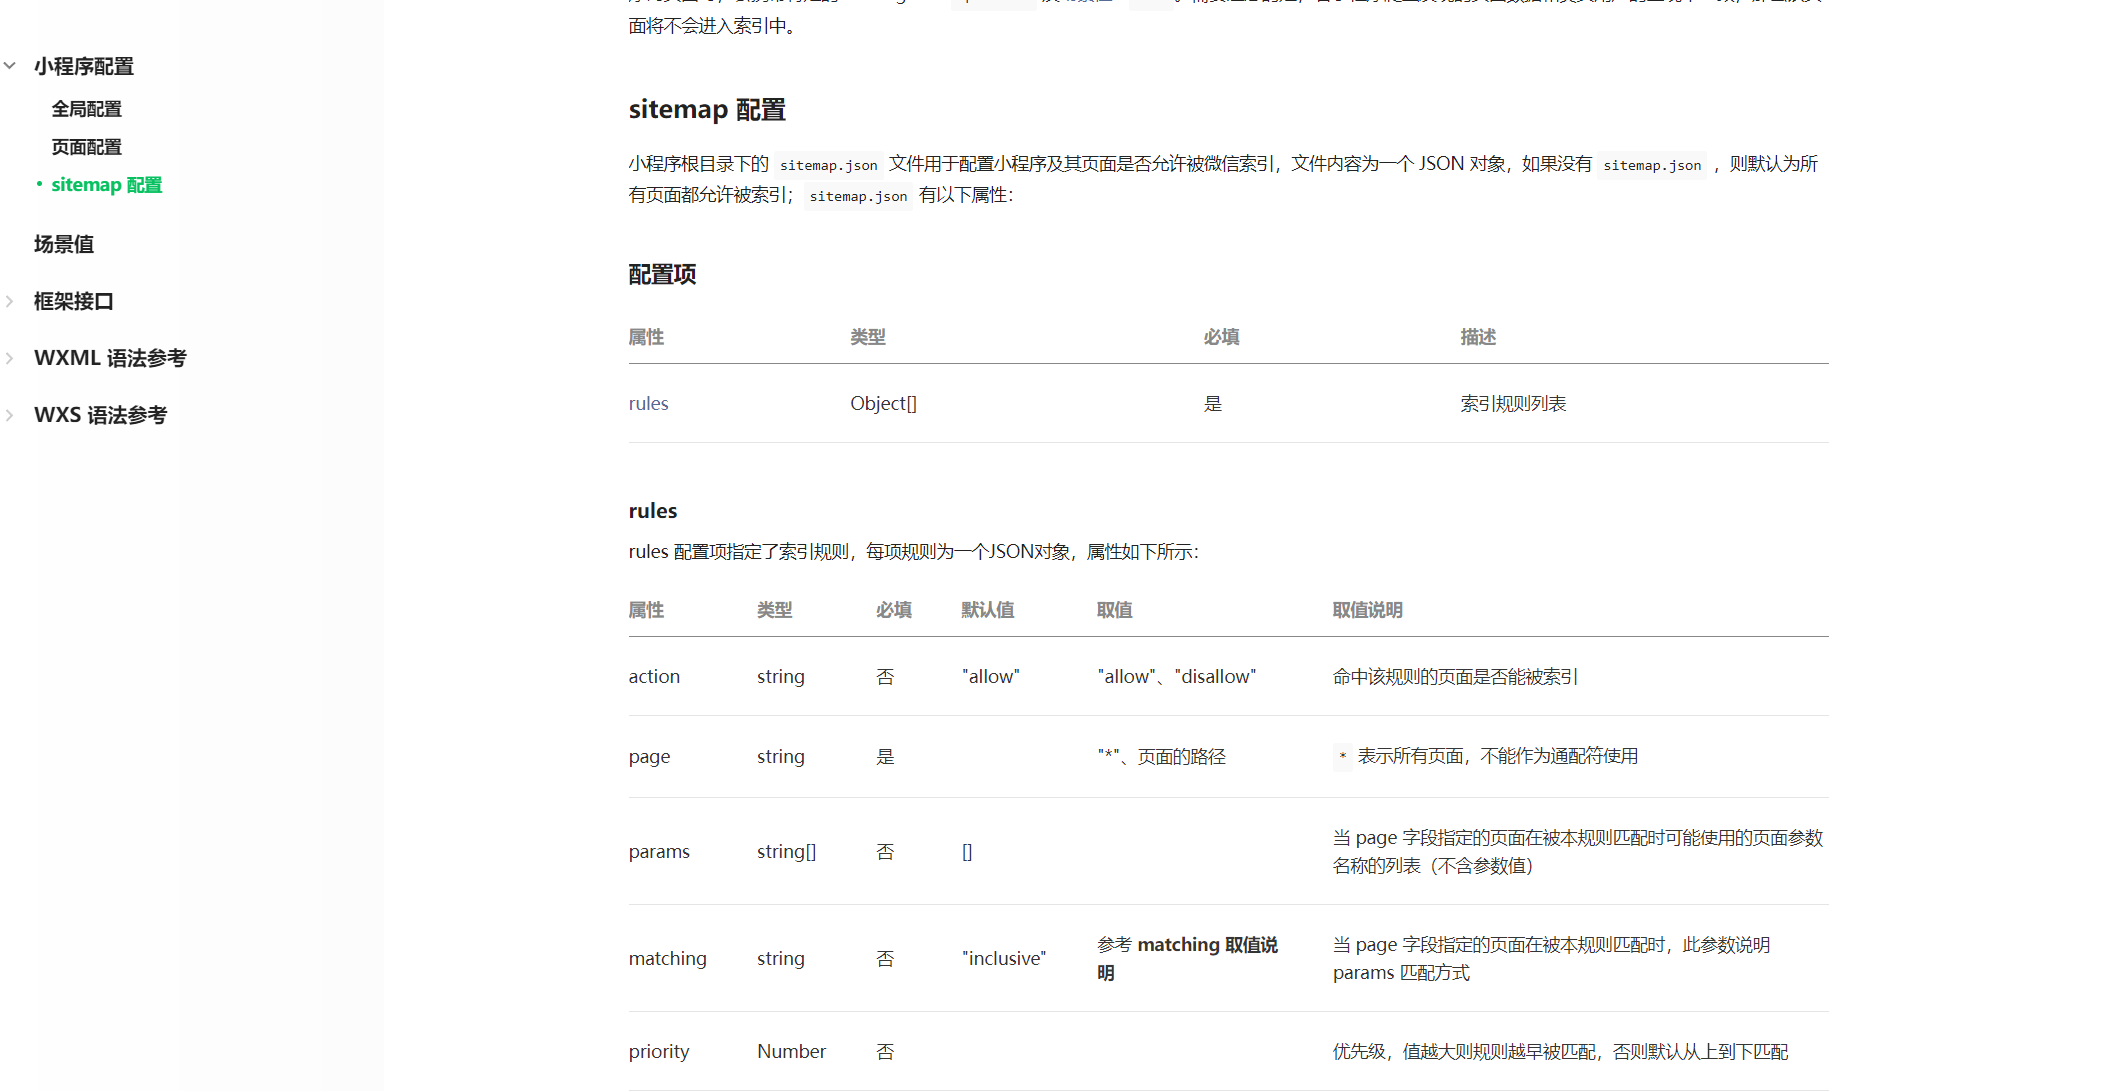This screenshot has height=1091, width=2122.
Task: Click the sitemap 配置 page heading
Action: 706,109
